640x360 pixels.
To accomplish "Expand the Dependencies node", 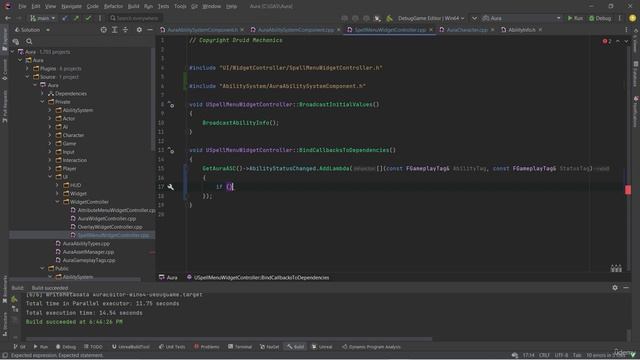I will coord(42,93).
